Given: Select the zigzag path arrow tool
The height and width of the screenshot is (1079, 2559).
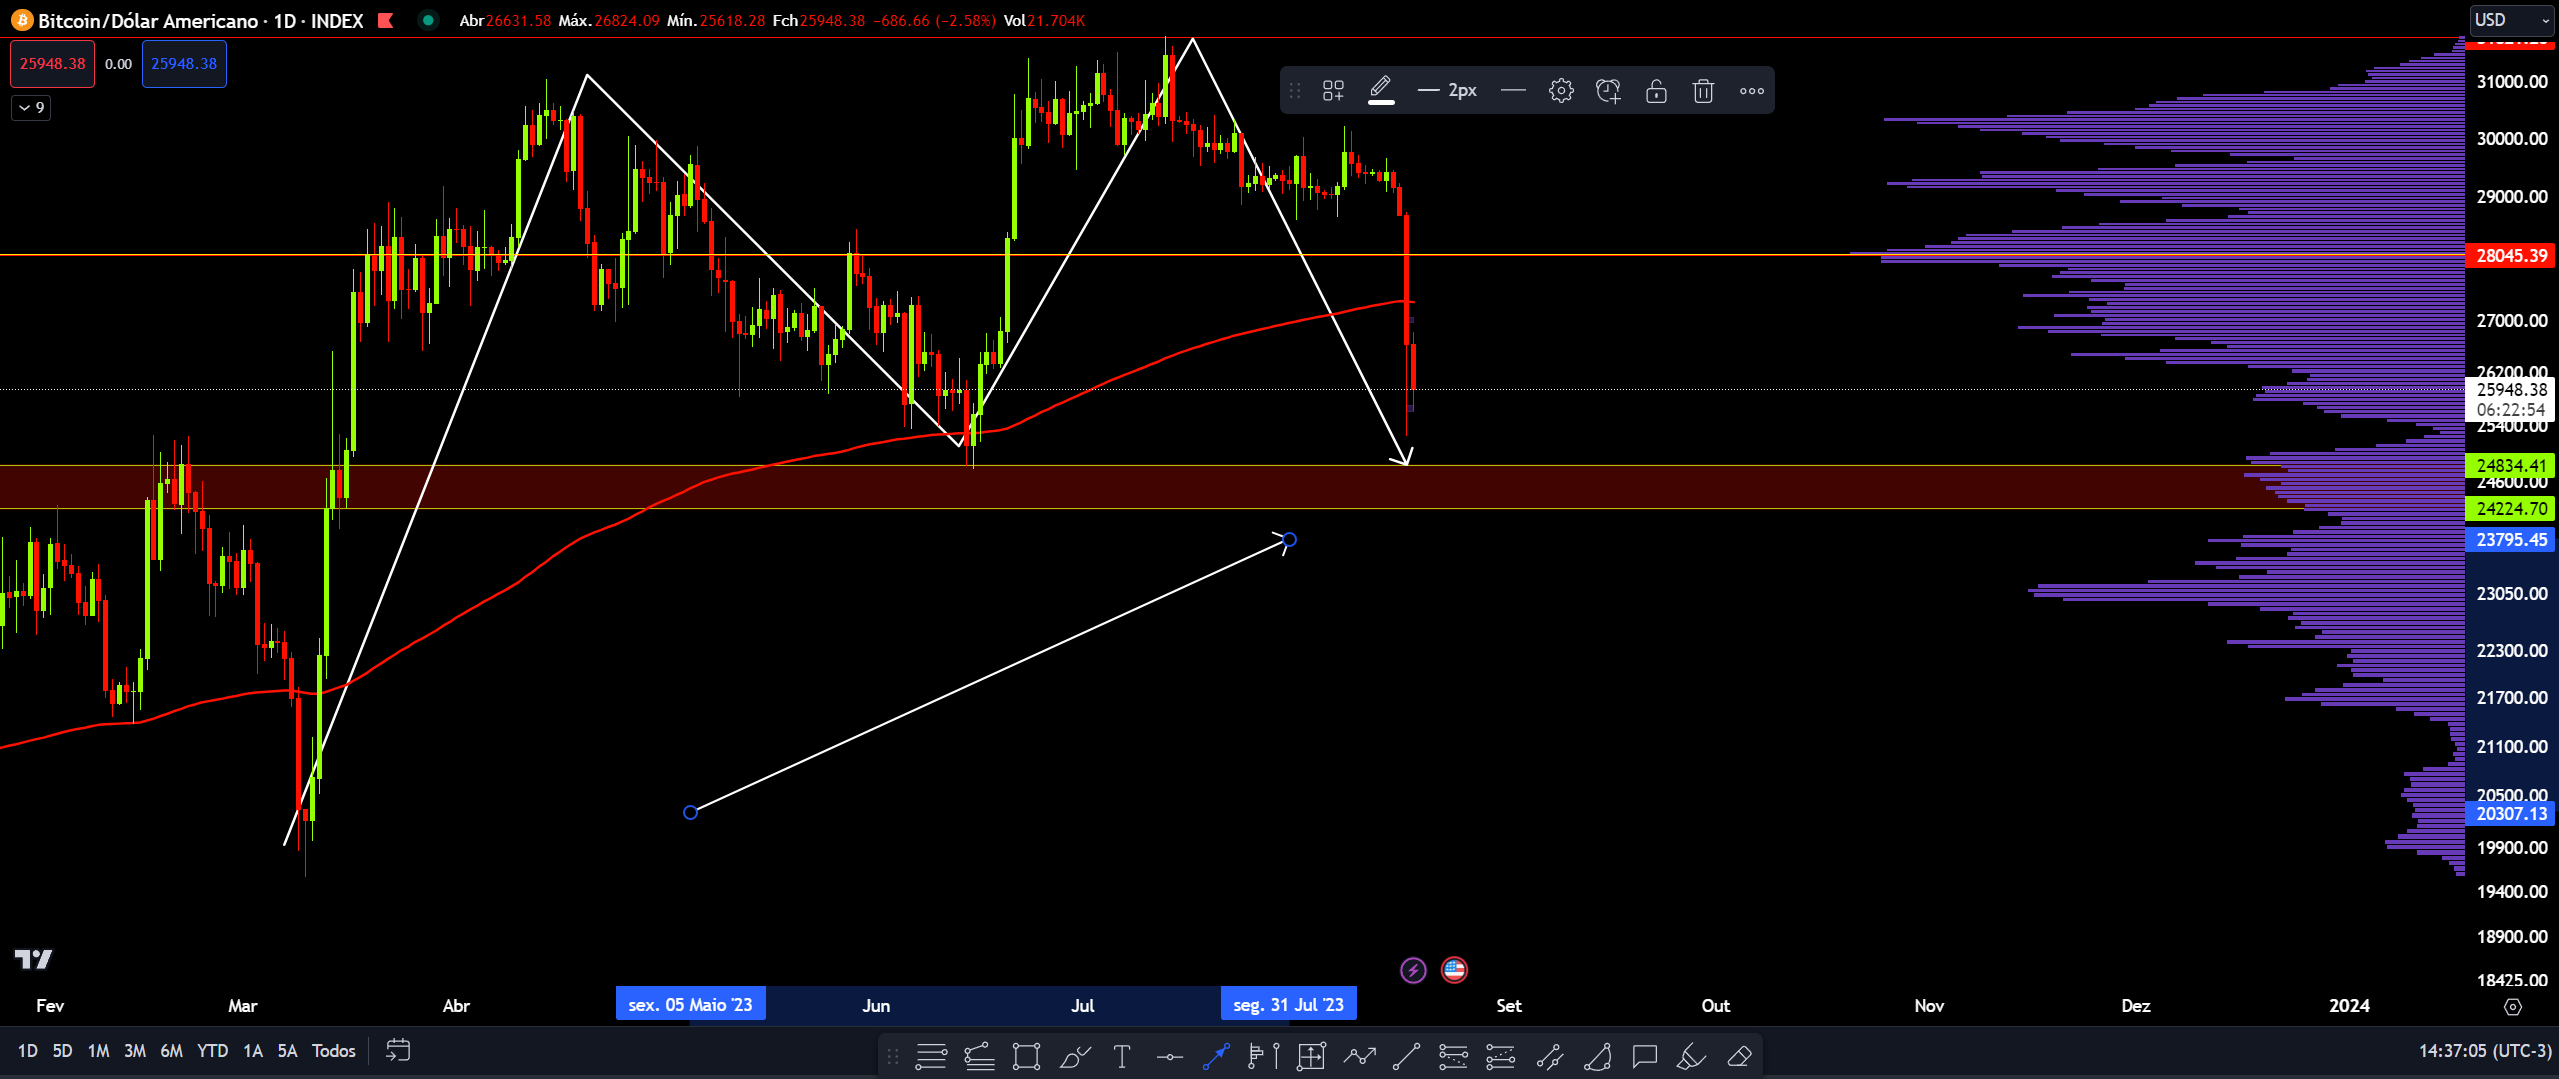Looking at the screenshot, I should (x=1359, y=1056).
